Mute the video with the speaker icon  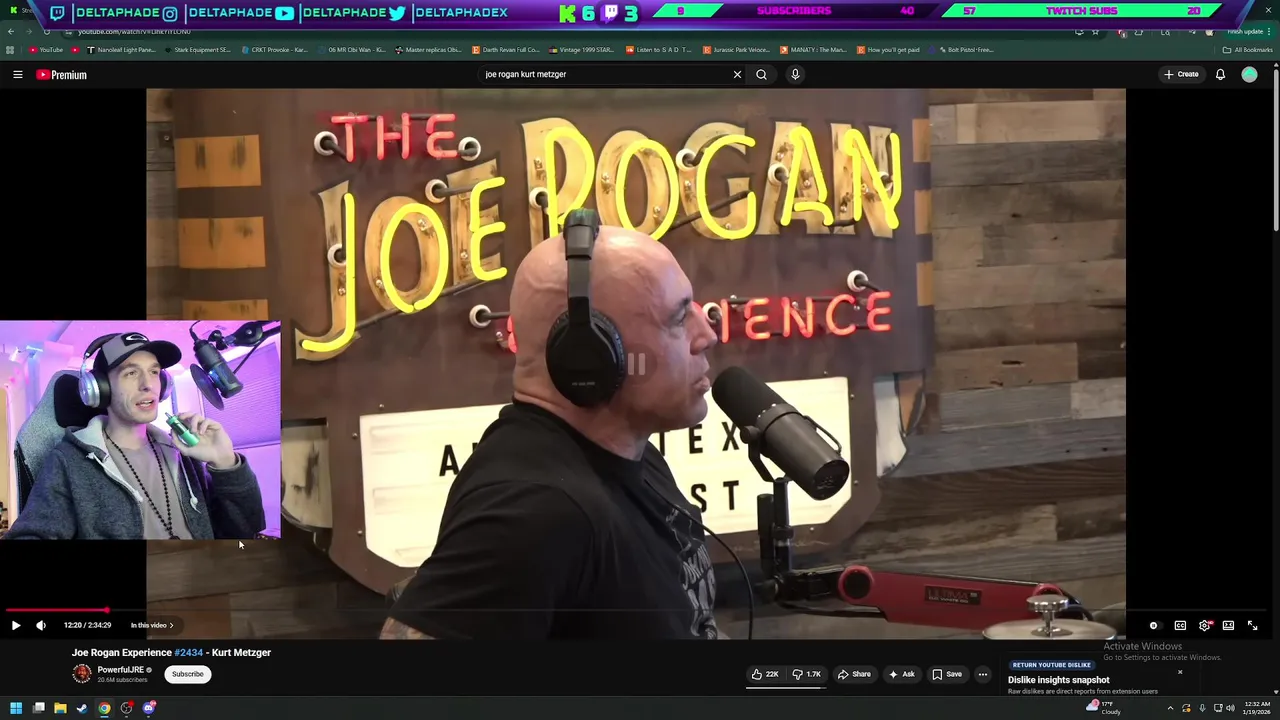pyautogui.click(x=41, y=625)
